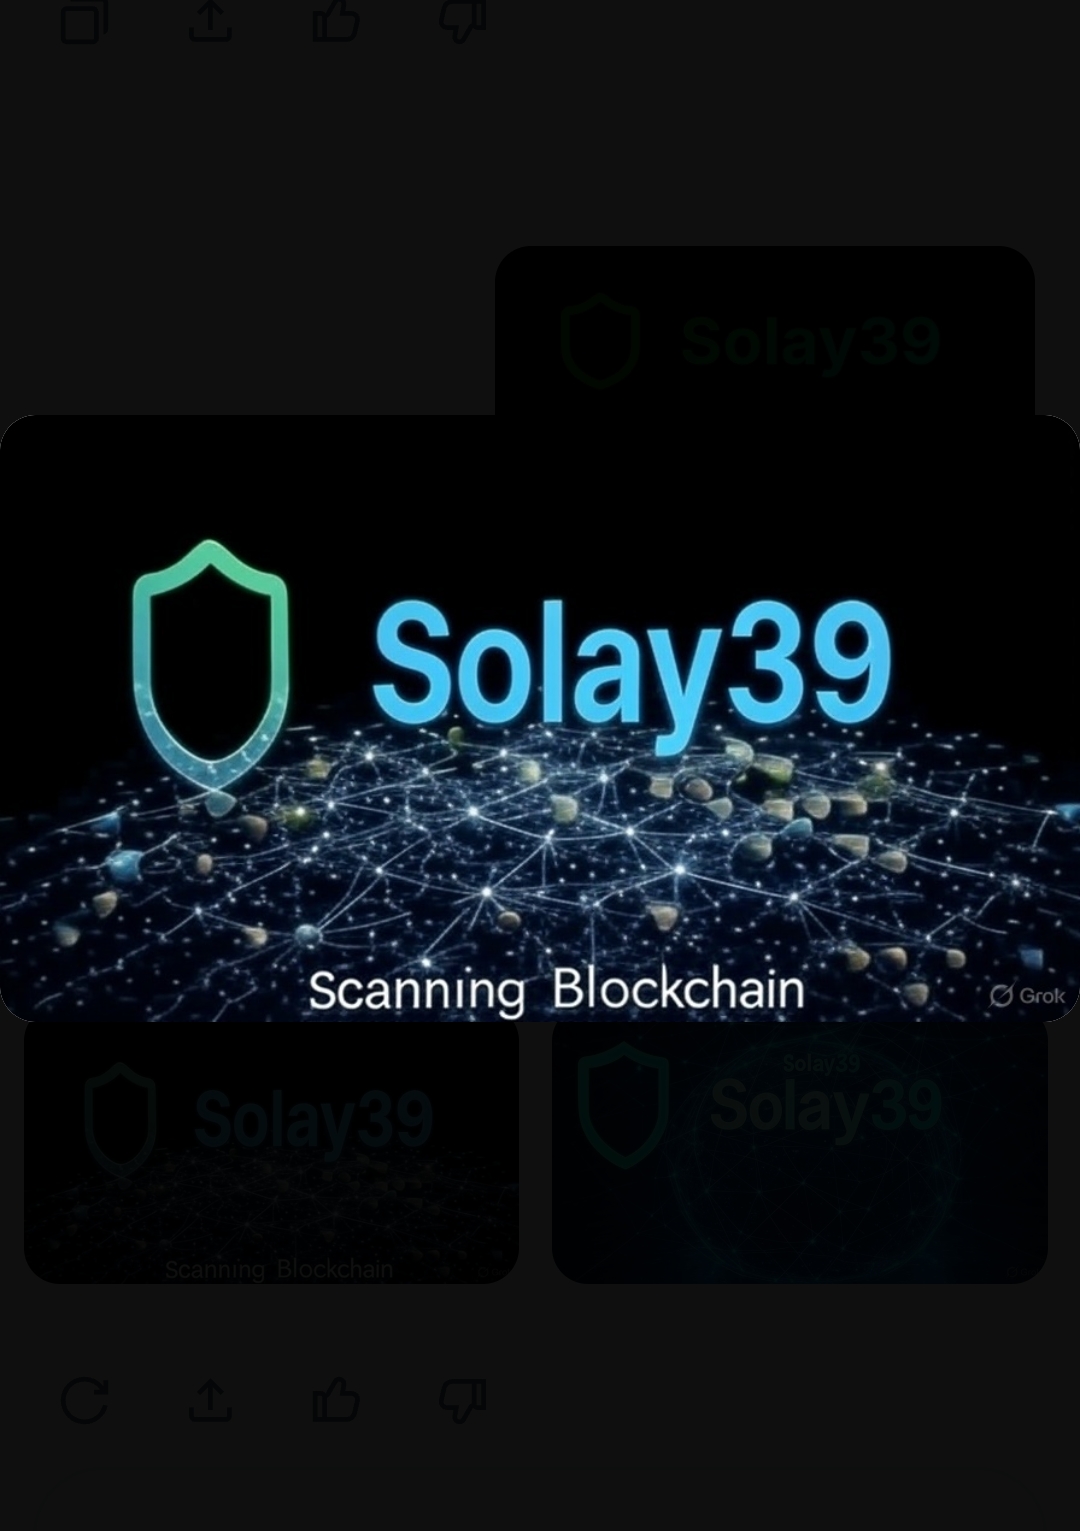Tap the copy icon in the top row

84,20
